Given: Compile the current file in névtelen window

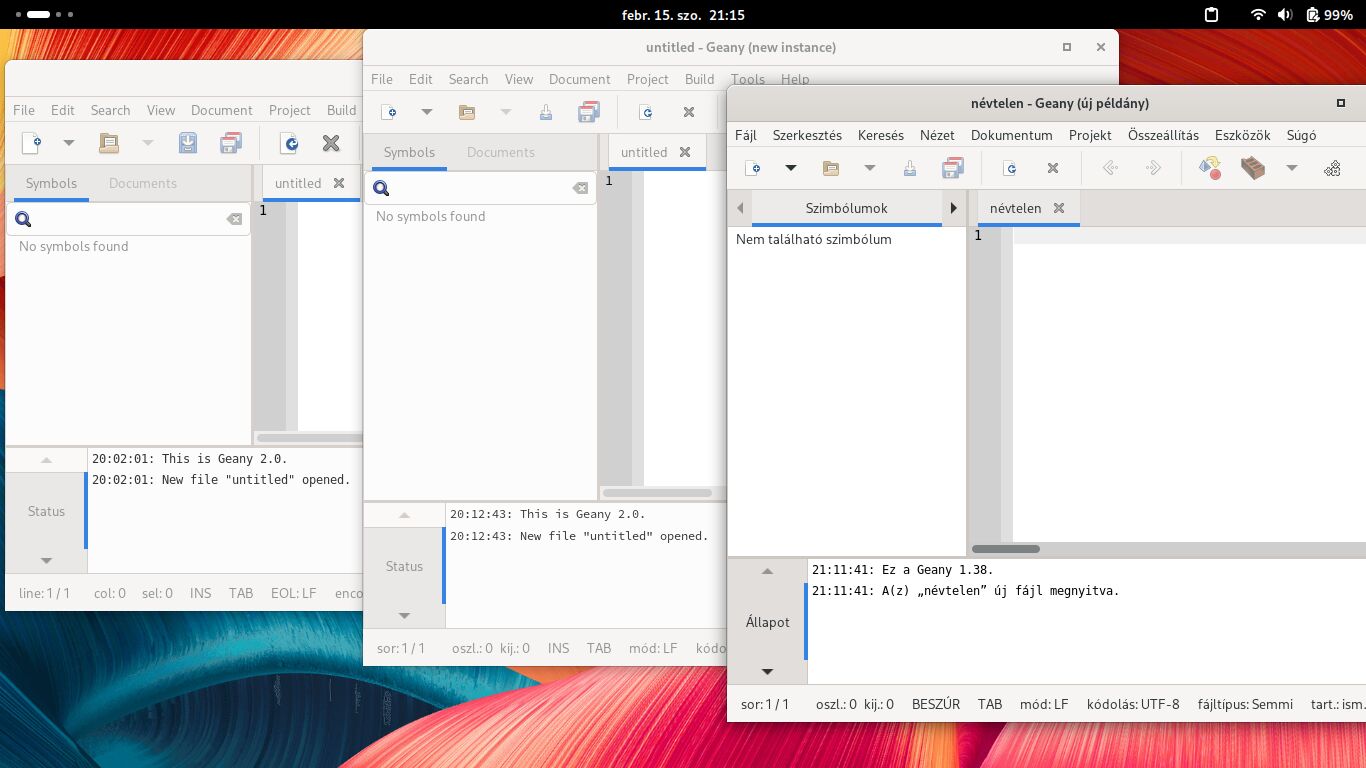Looking at the screenshot, I should pyautogui.click(x=1210, y=168).
